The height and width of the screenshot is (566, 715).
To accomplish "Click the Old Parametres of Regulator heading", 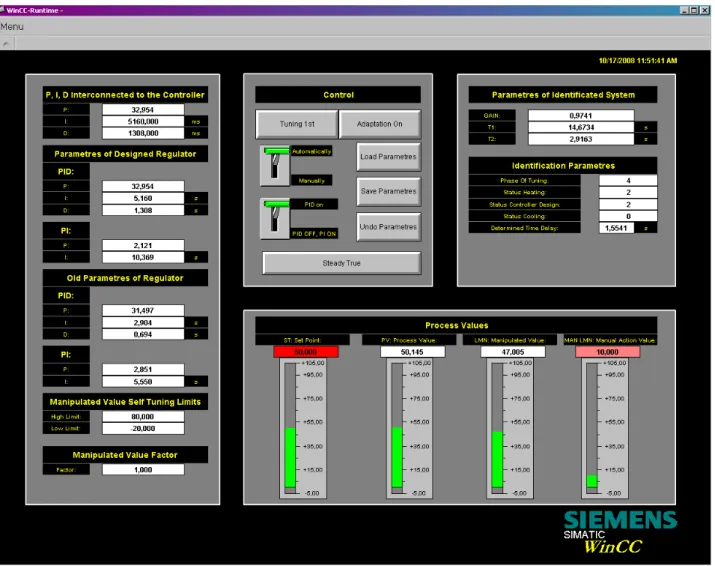I will (125, 278).
